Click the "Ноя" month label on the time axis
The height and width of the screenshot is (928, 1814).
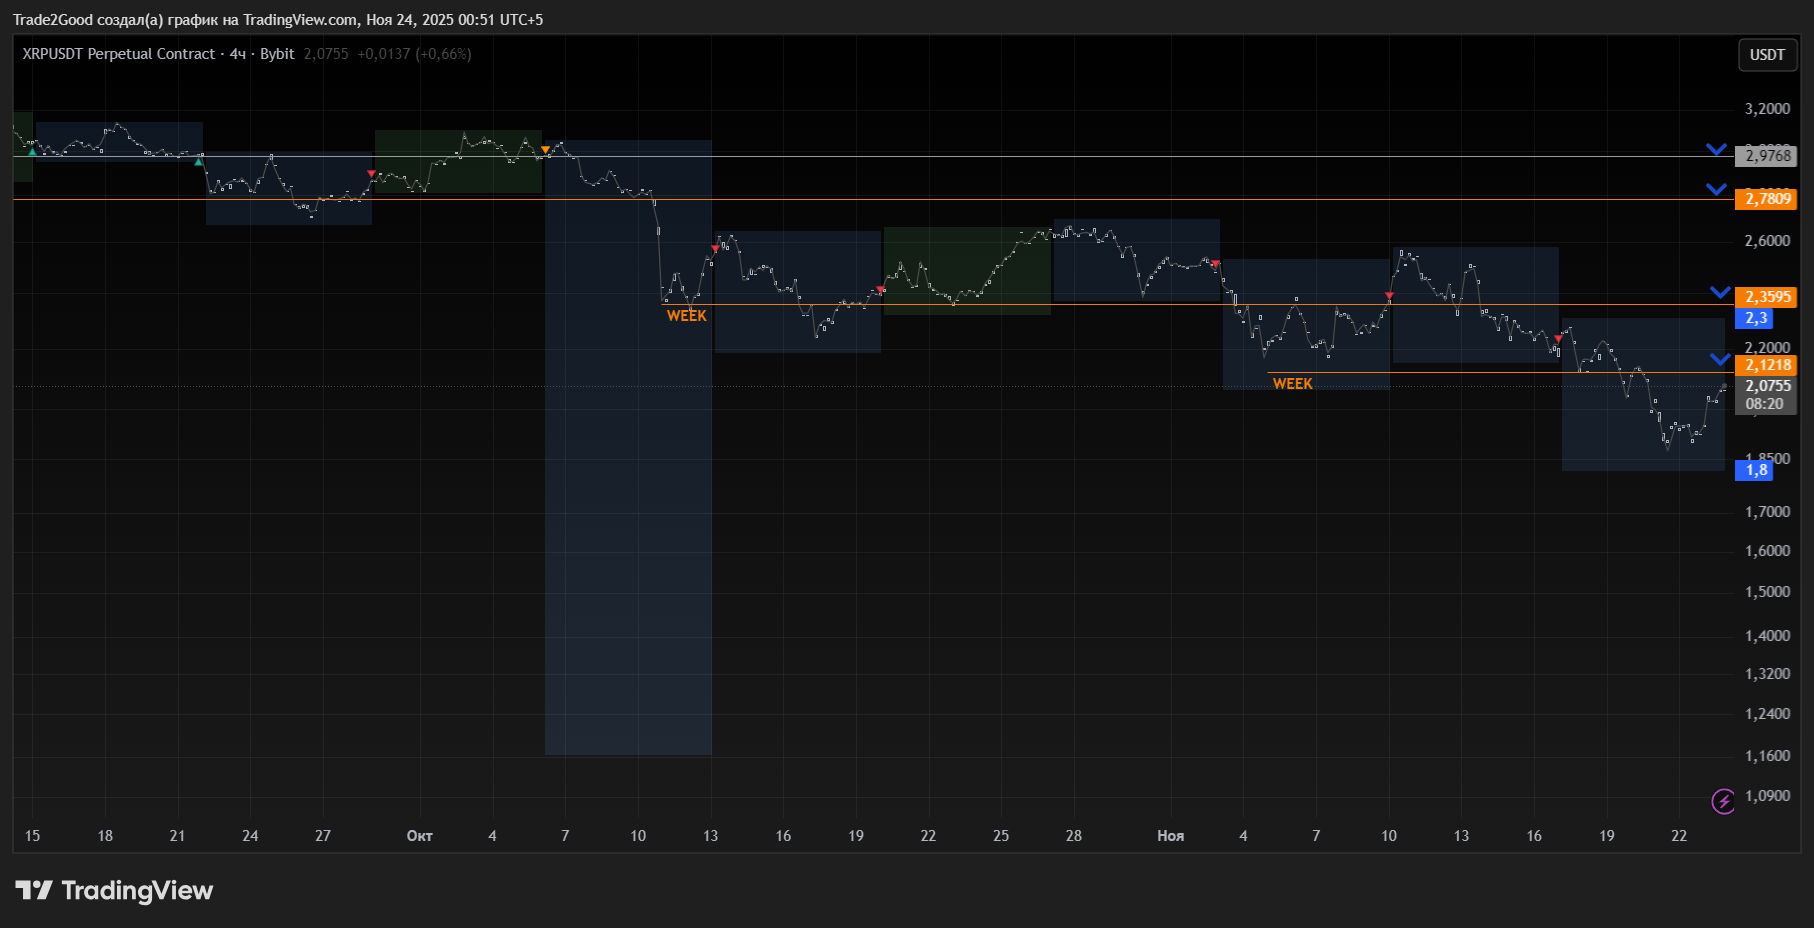[x=1170, y=836]
